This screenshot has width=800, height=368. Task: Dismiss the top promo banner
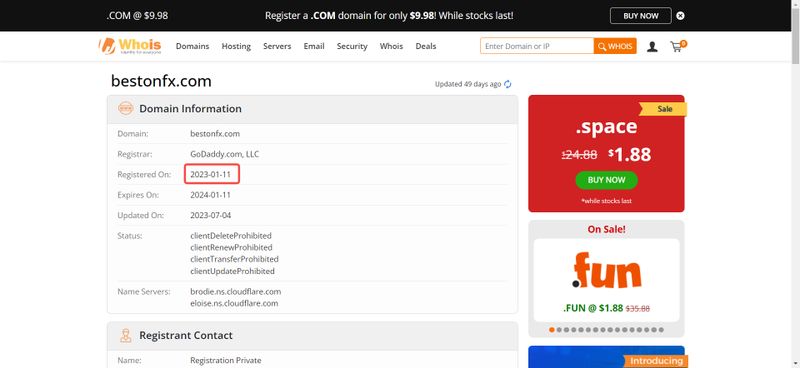[x=680, y=16]
